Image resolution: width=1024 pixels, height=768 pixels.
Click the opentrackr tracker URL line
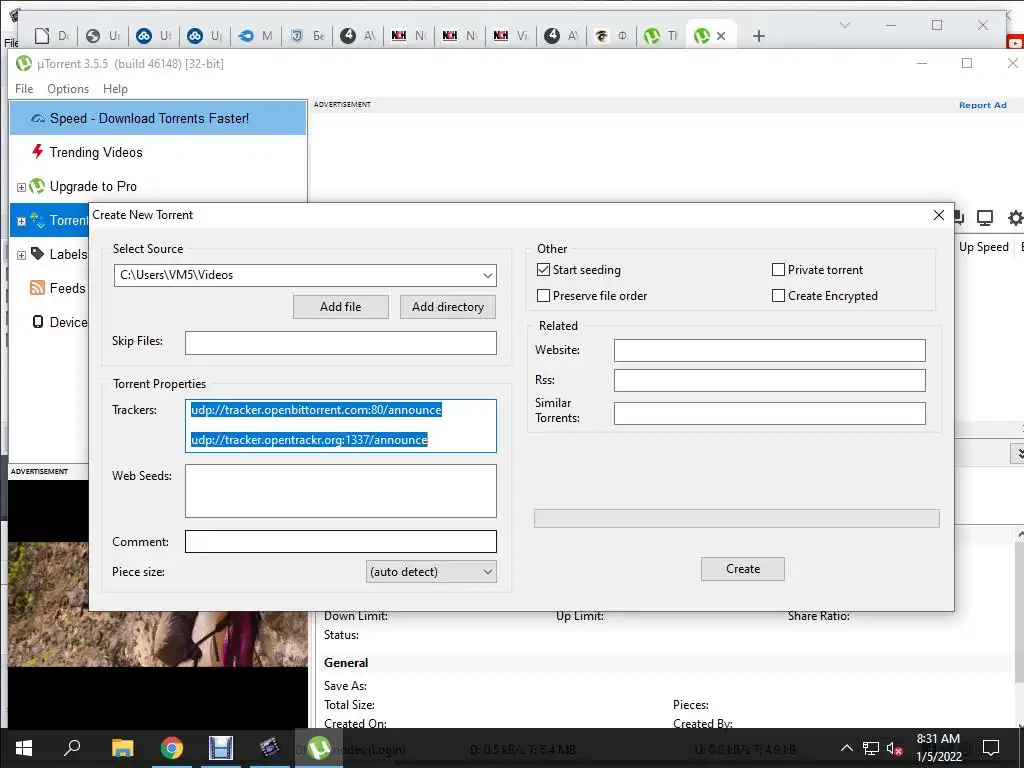[x=309, y=440]
